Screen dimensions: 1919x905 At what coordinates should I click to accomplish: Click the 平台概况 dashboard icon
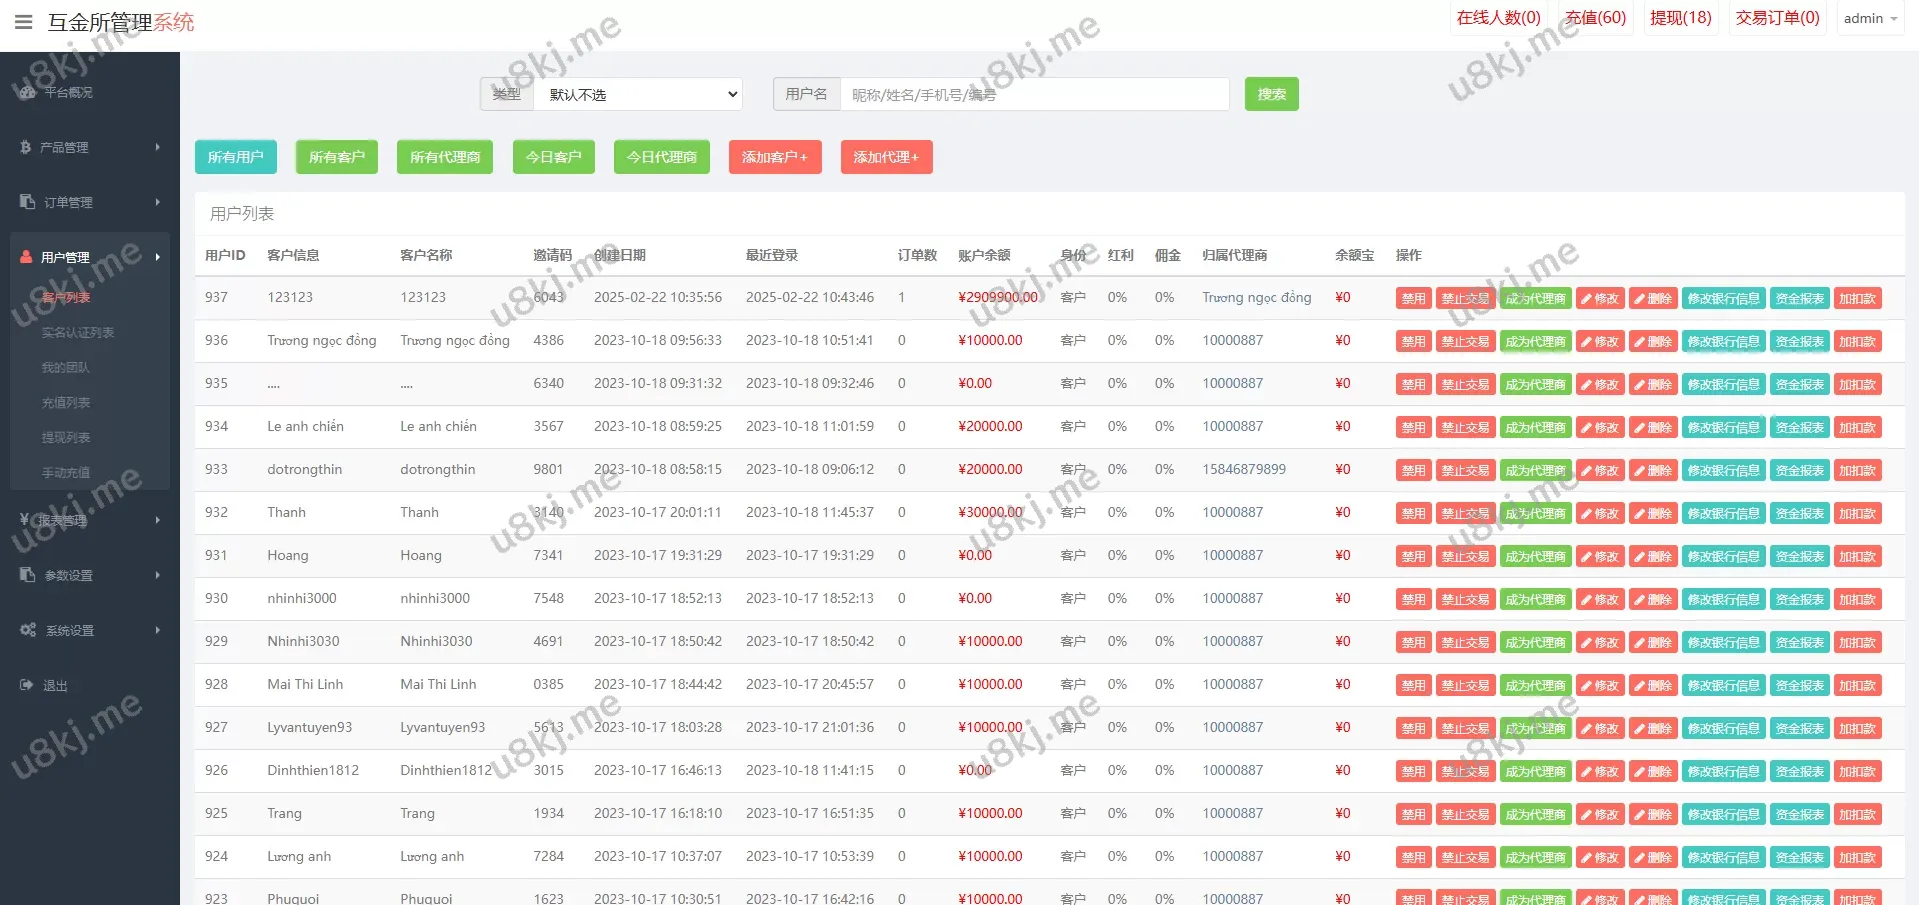27,92
